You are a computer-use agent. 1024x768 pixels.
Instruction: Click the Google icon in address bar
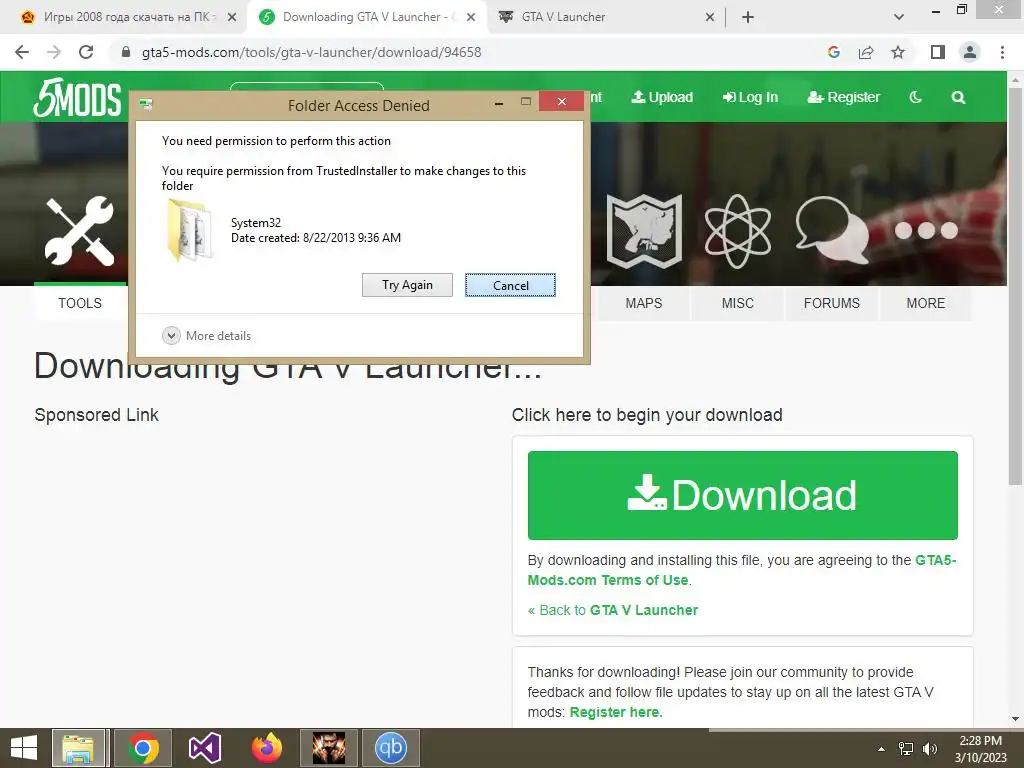coord(833,52)
